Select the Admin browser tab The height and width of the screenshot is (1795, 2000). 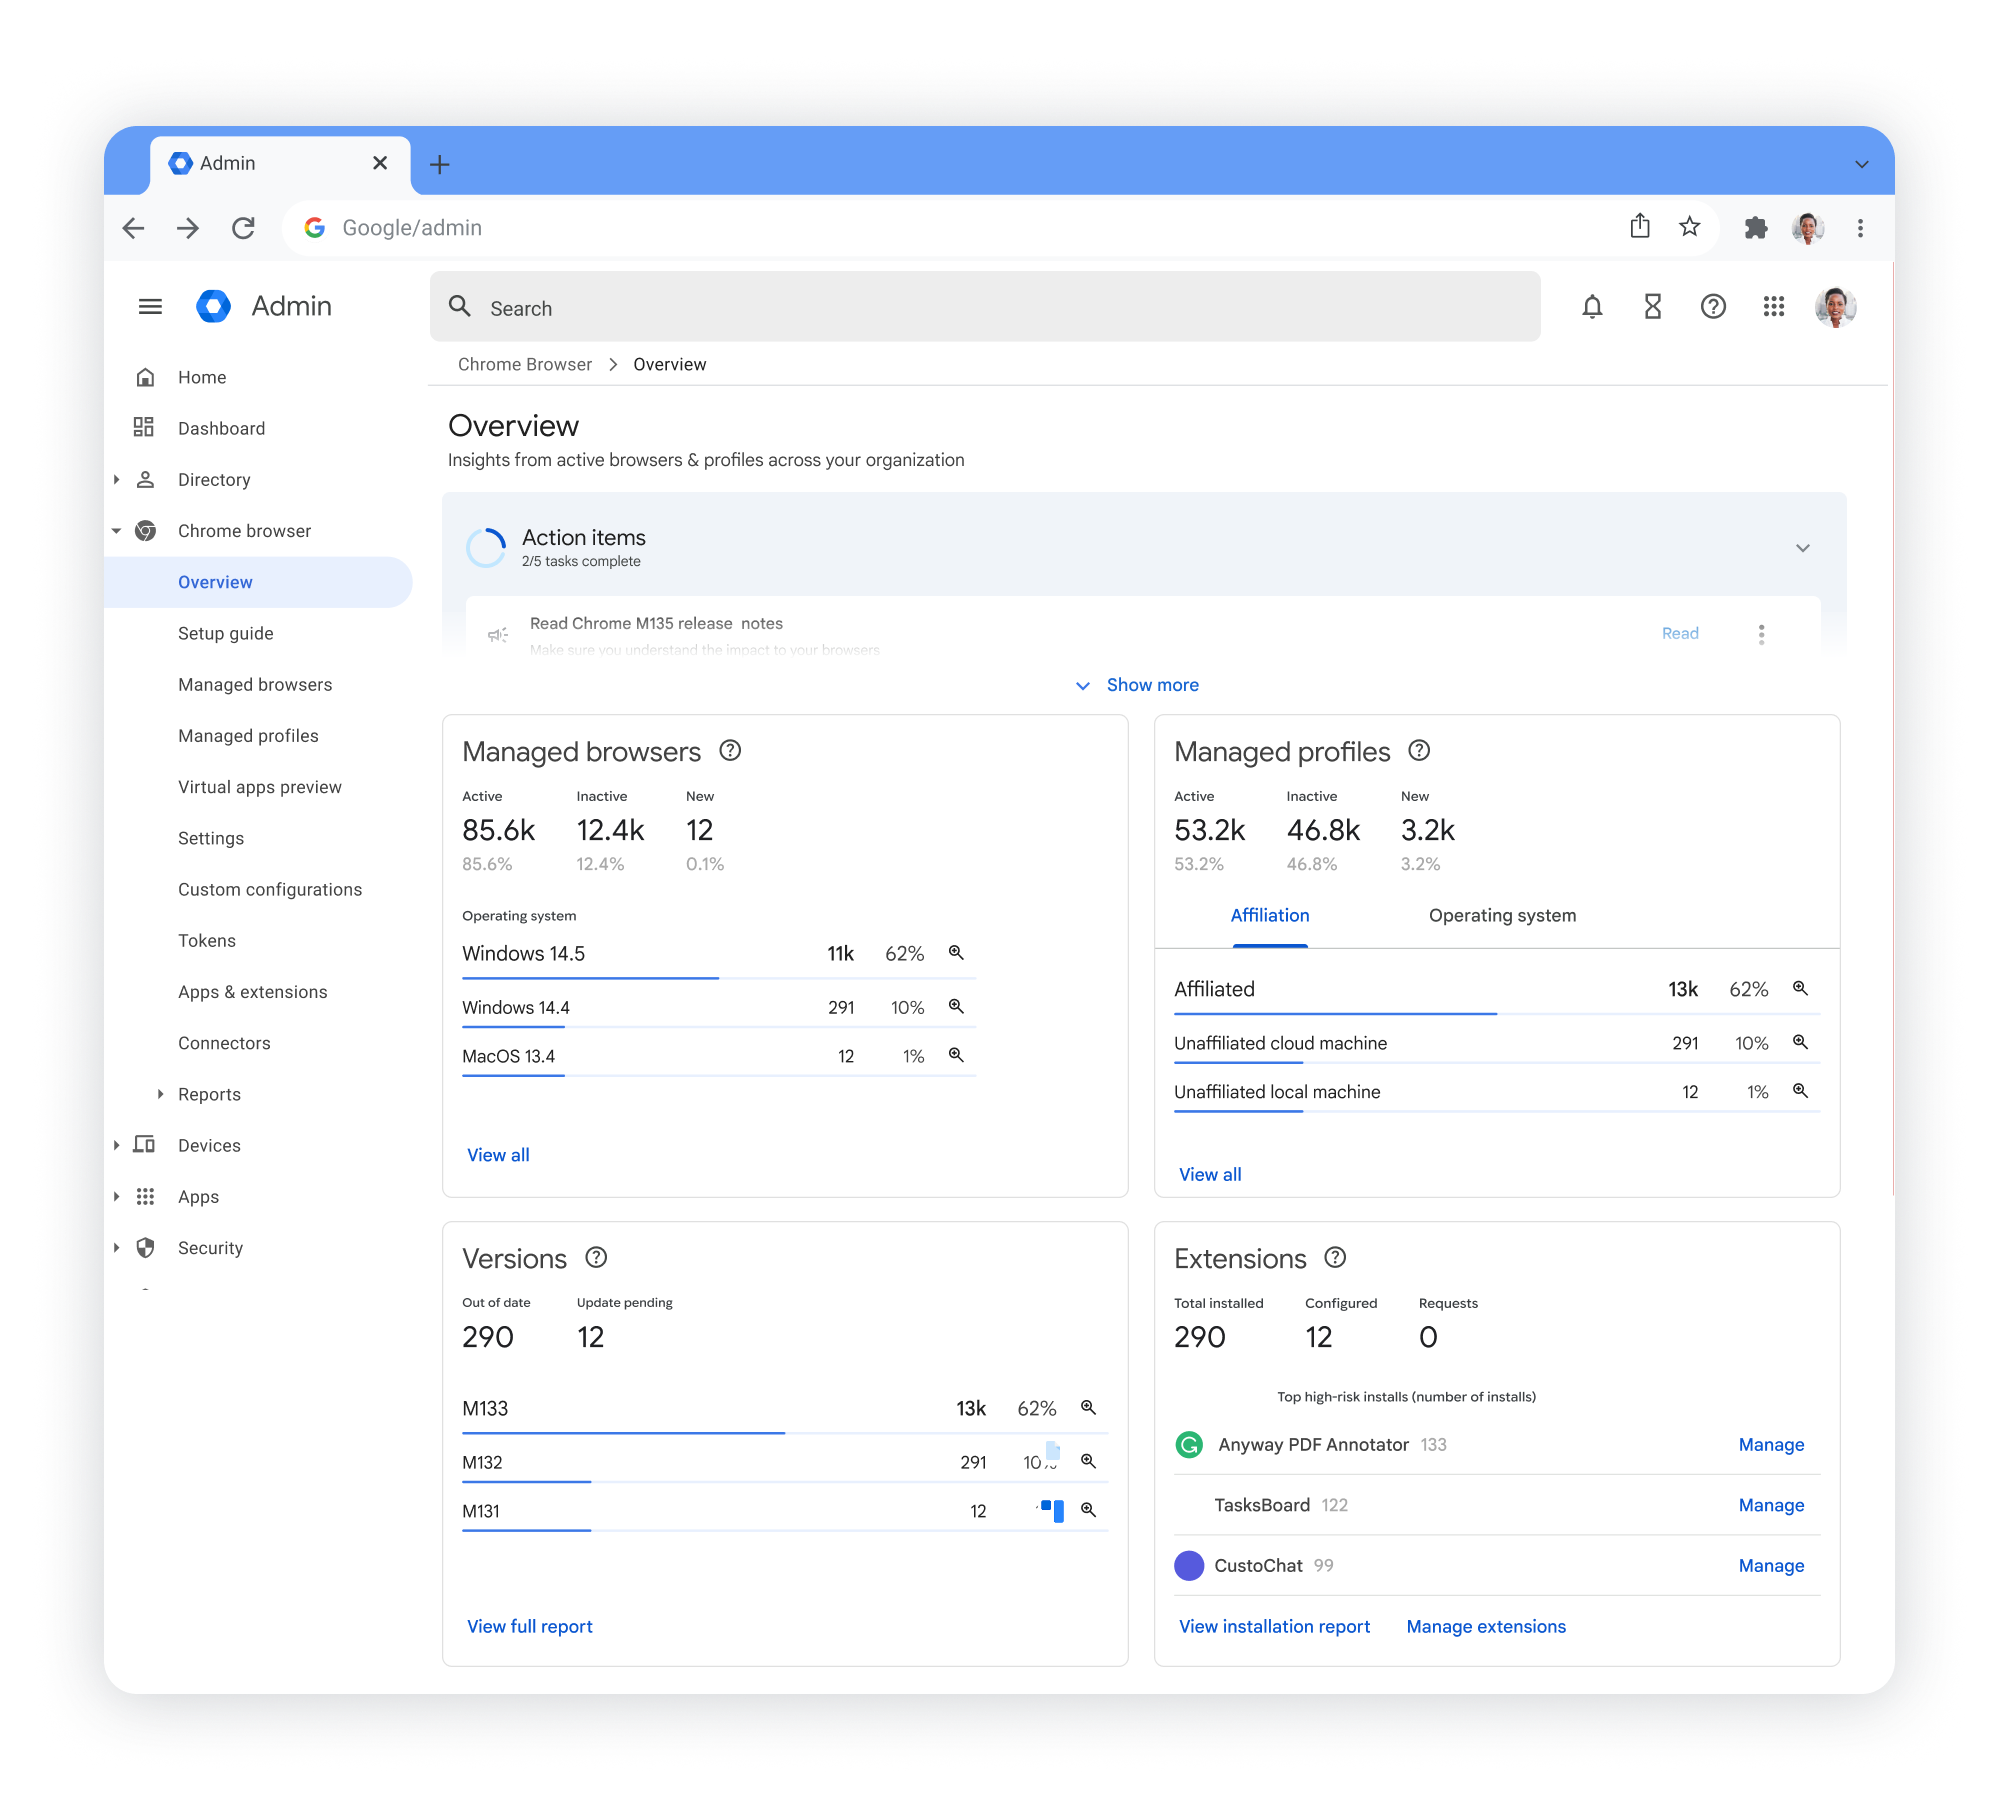[280, 164]
